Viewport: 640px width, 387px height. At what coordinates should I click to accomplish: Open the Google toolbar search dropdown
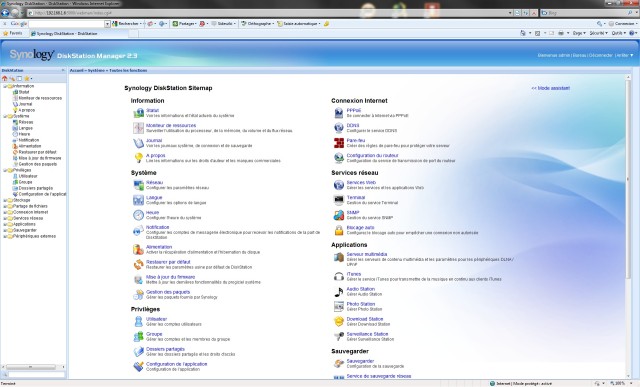pos(107,24)
